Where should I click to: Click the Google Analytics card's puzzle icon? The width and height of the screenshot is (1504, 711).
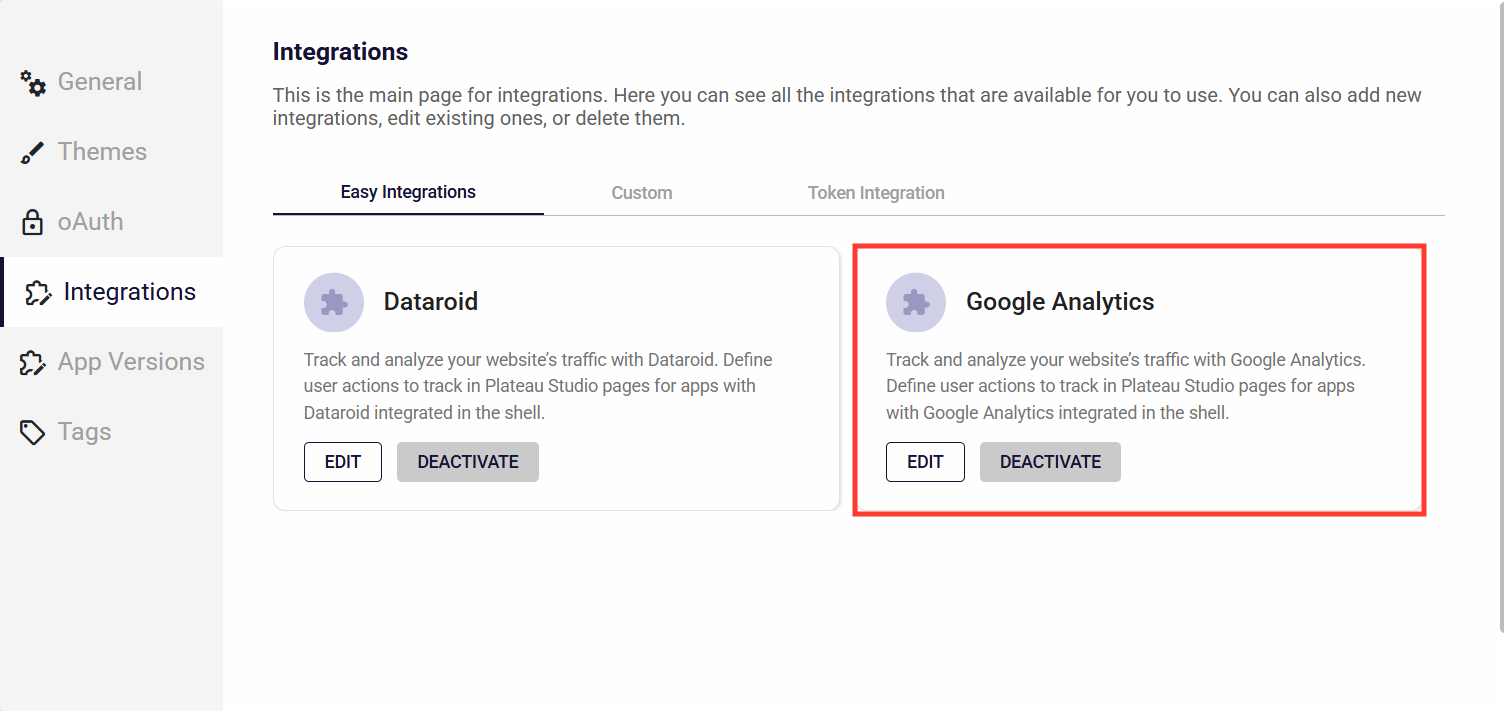915,302
